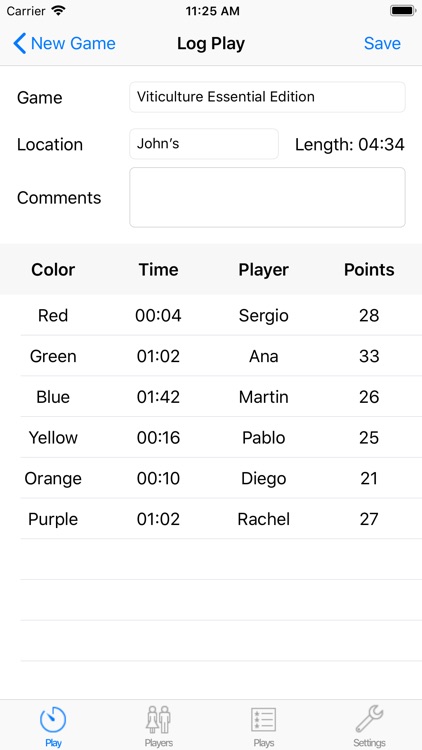Tap the Wi-Fi icon in status bar
Viewport: 422px width, 750px height.
[58, 11]
